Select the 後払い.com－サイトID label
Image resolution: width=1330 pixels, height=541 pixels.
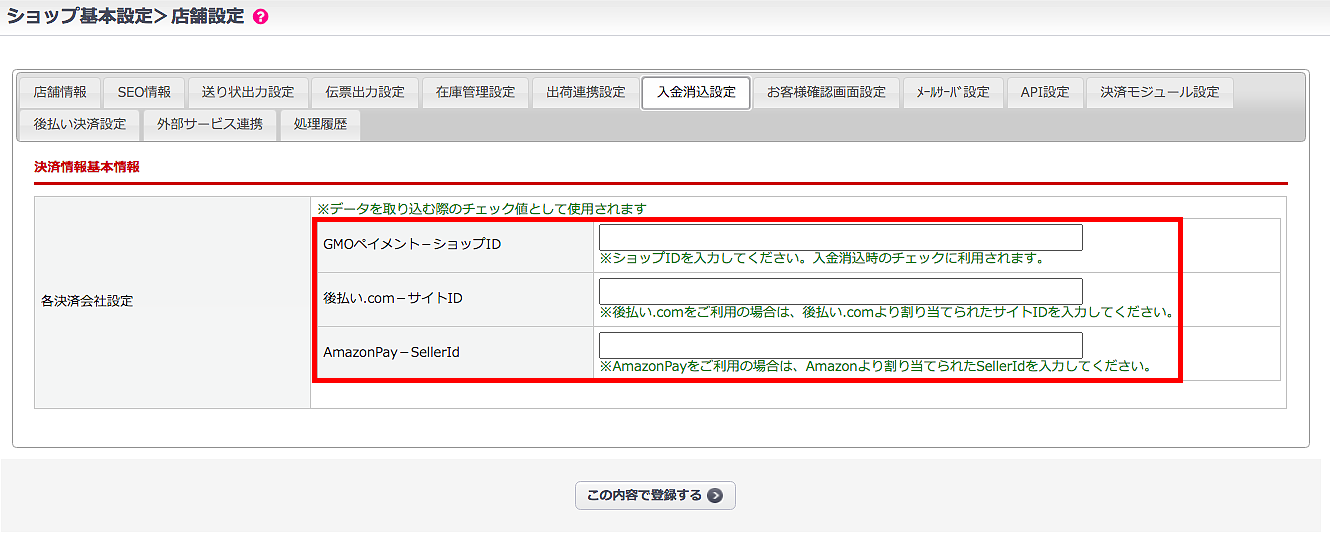click(x=393, y=298)
